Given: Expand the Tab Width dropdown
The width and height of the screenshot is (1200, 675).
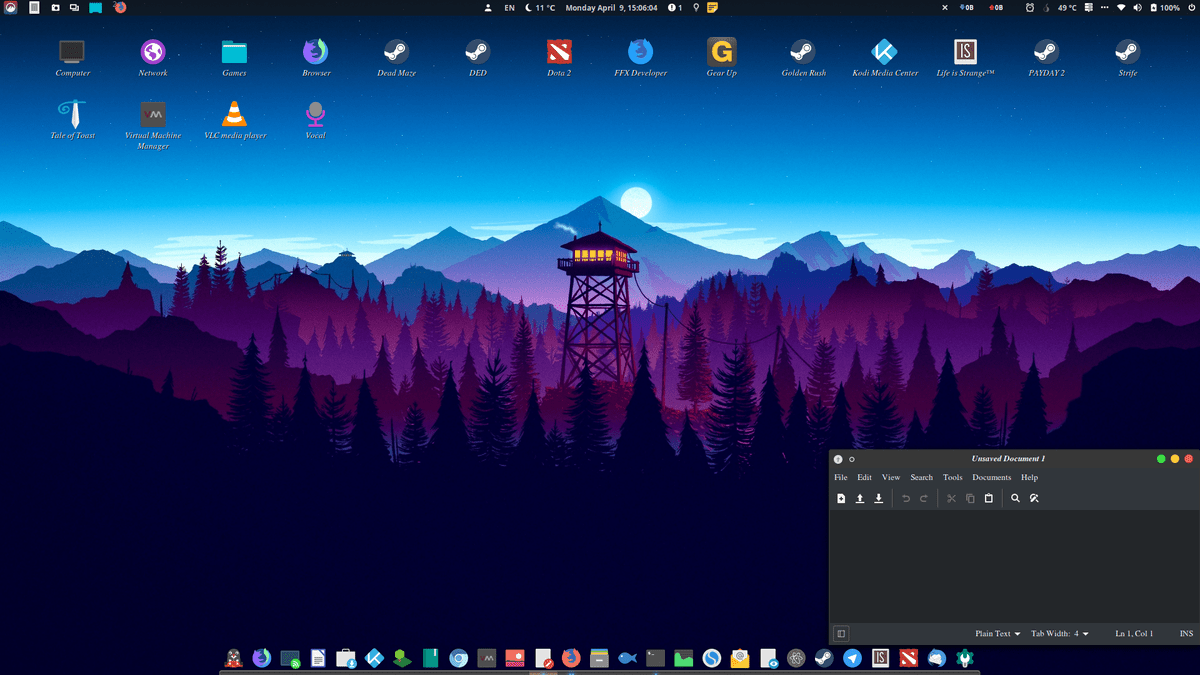Looking at the screenshot, I should (x=1060, y=633).
